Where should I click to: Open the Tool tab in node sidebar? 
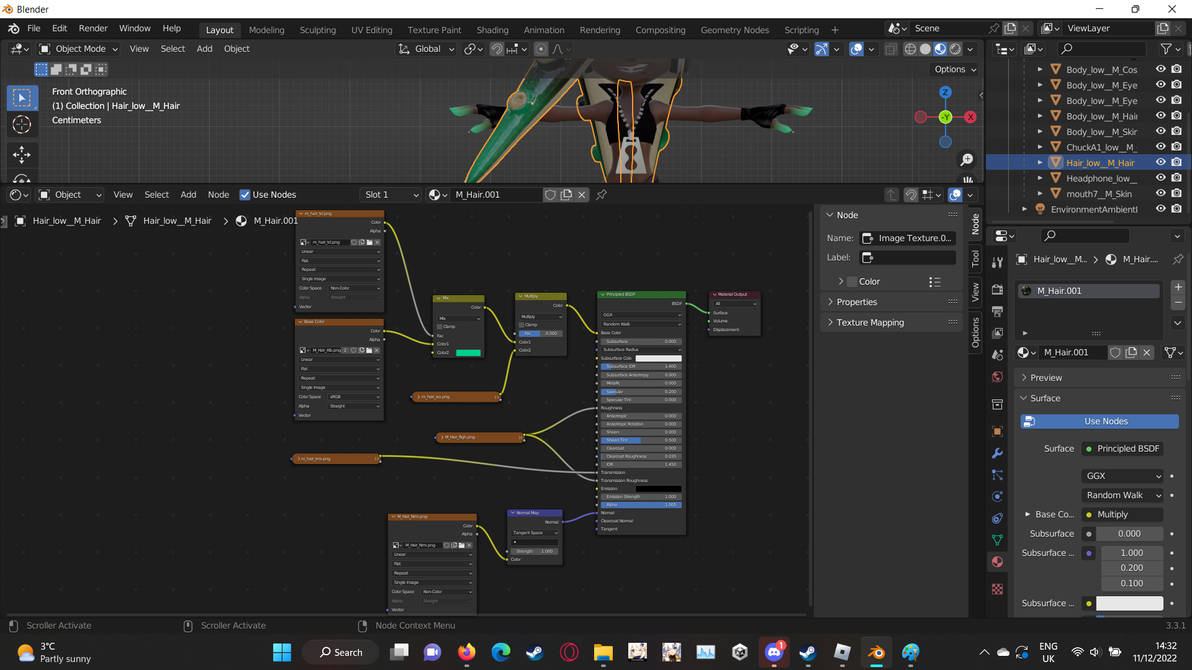[975, 259]
